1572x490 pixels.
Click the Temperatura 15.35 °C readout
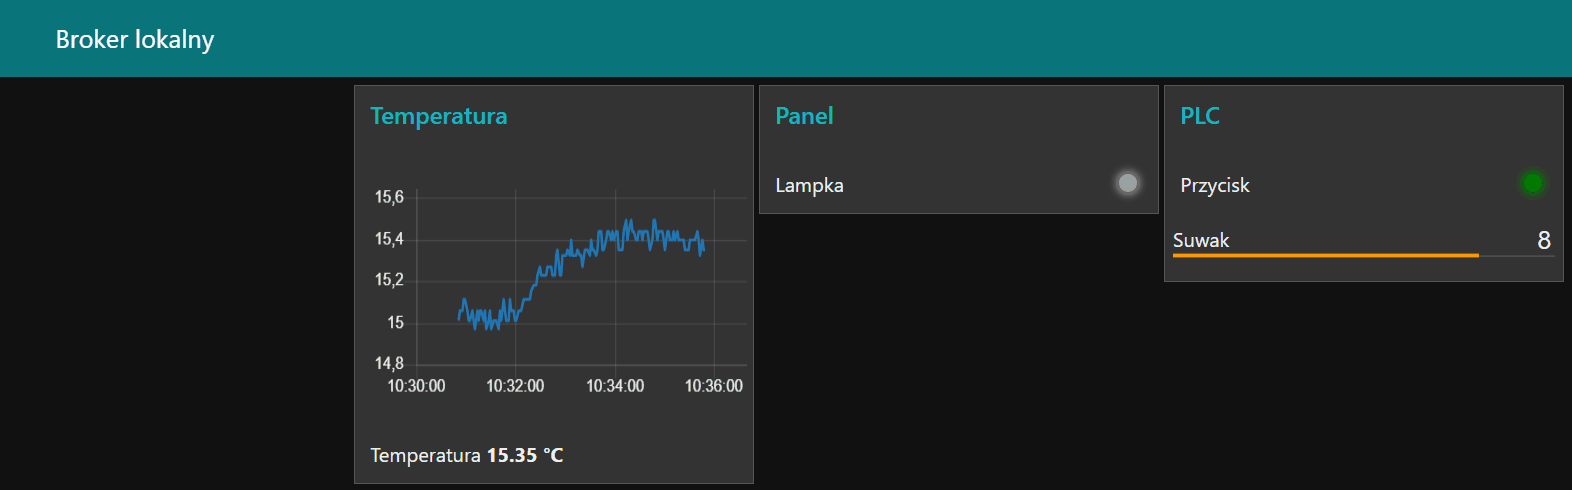(467, 455)
